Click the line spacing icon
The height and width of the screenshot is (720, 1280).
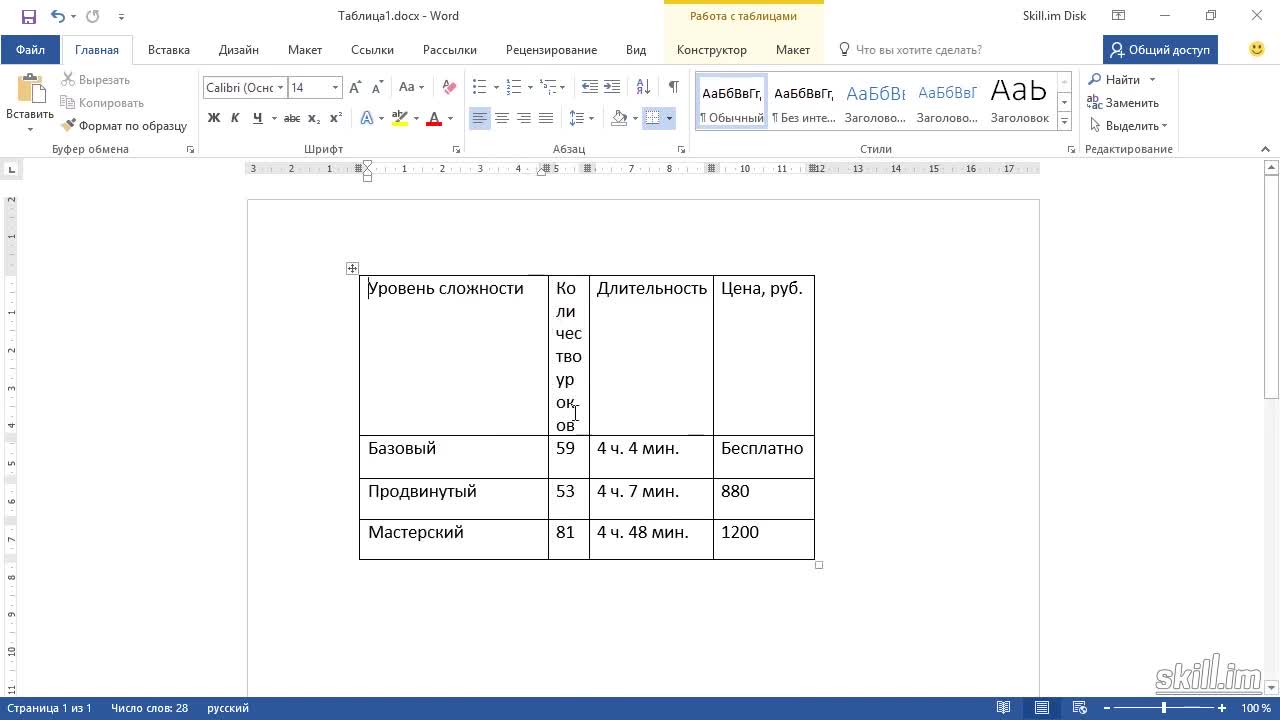pyautogui.click(x=577, y=118)
